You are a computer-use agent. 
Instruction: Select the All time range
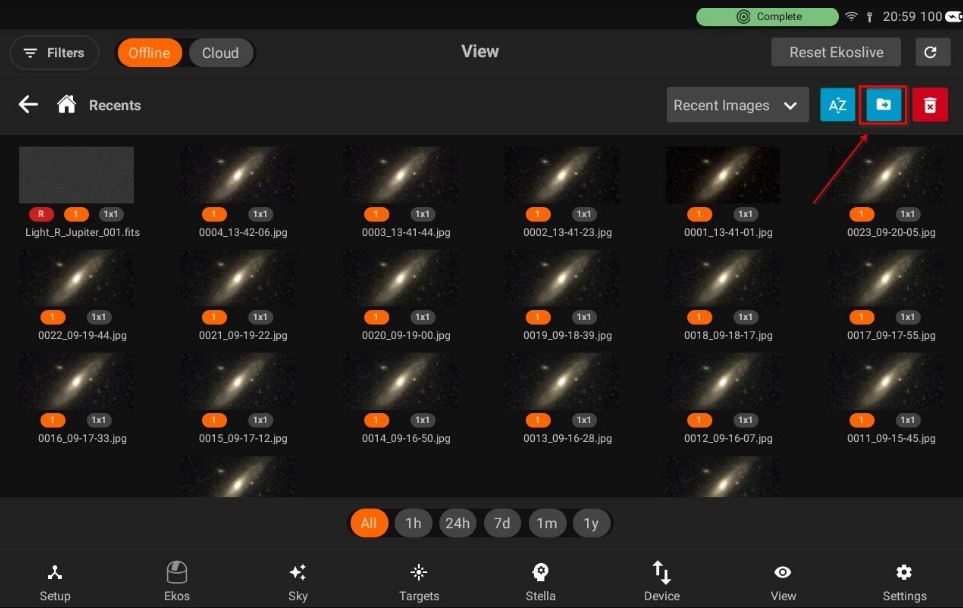(368, 523)
